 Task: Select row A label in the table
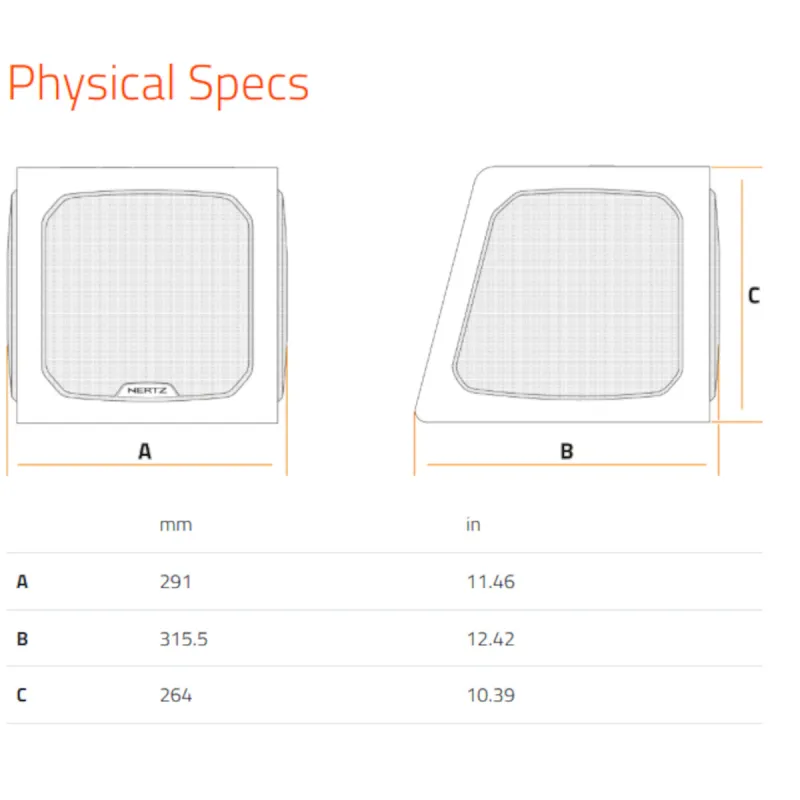[22, 581]
